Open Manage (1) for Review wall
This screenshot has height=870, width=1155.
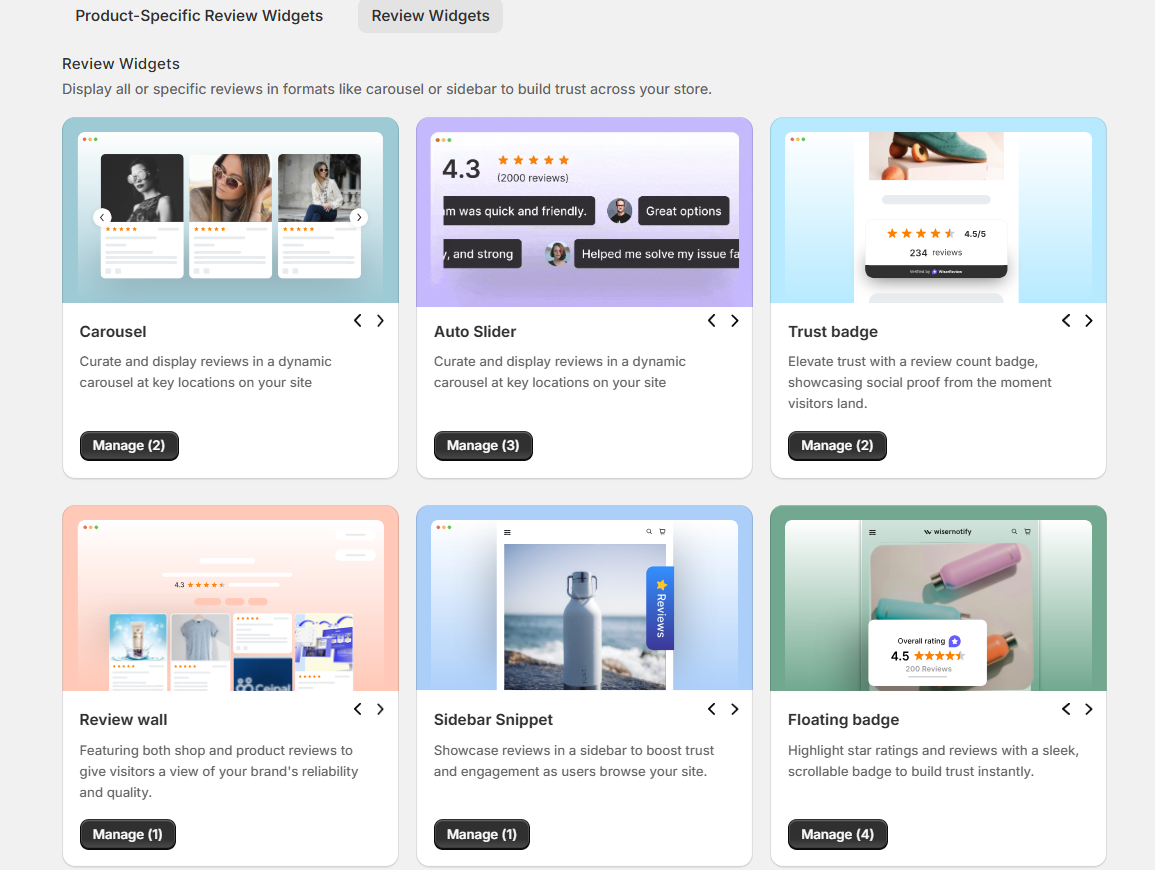tap(127, 834)
